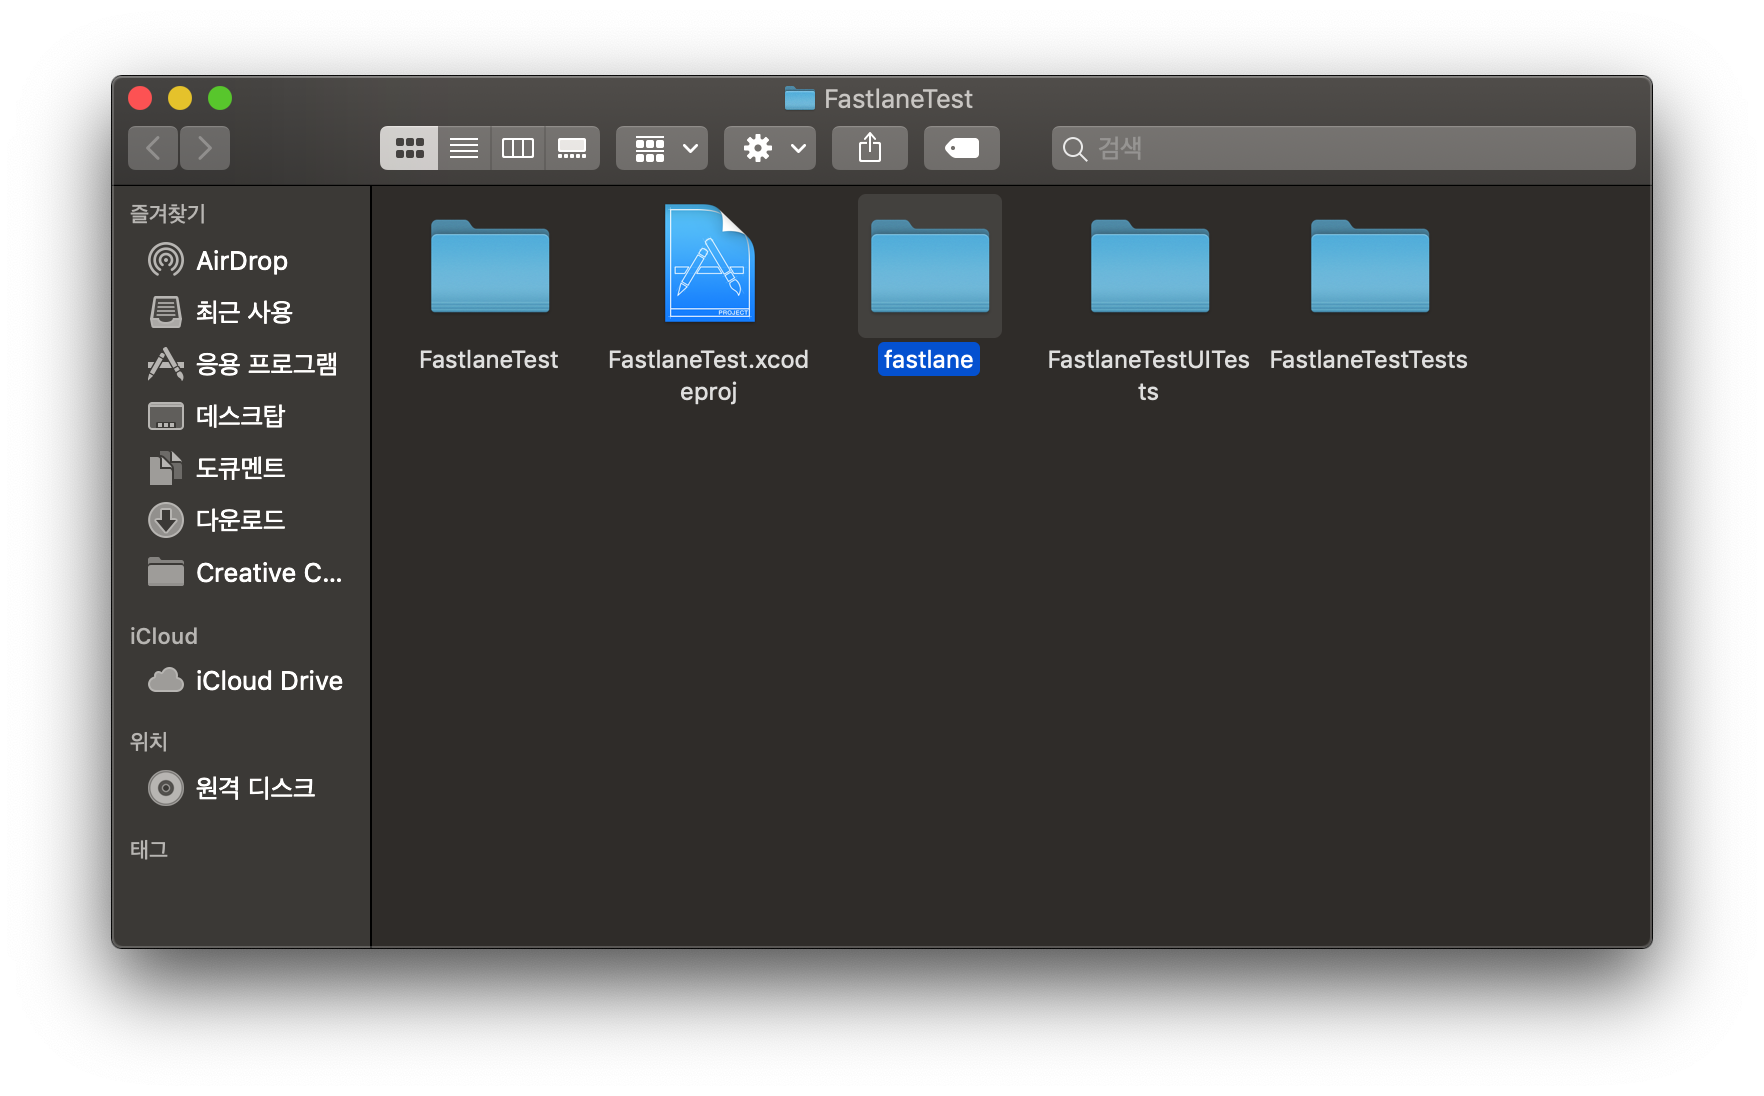Open iCloud Drive in the sidebar
1764x1096 pixels.
(240, 681)
